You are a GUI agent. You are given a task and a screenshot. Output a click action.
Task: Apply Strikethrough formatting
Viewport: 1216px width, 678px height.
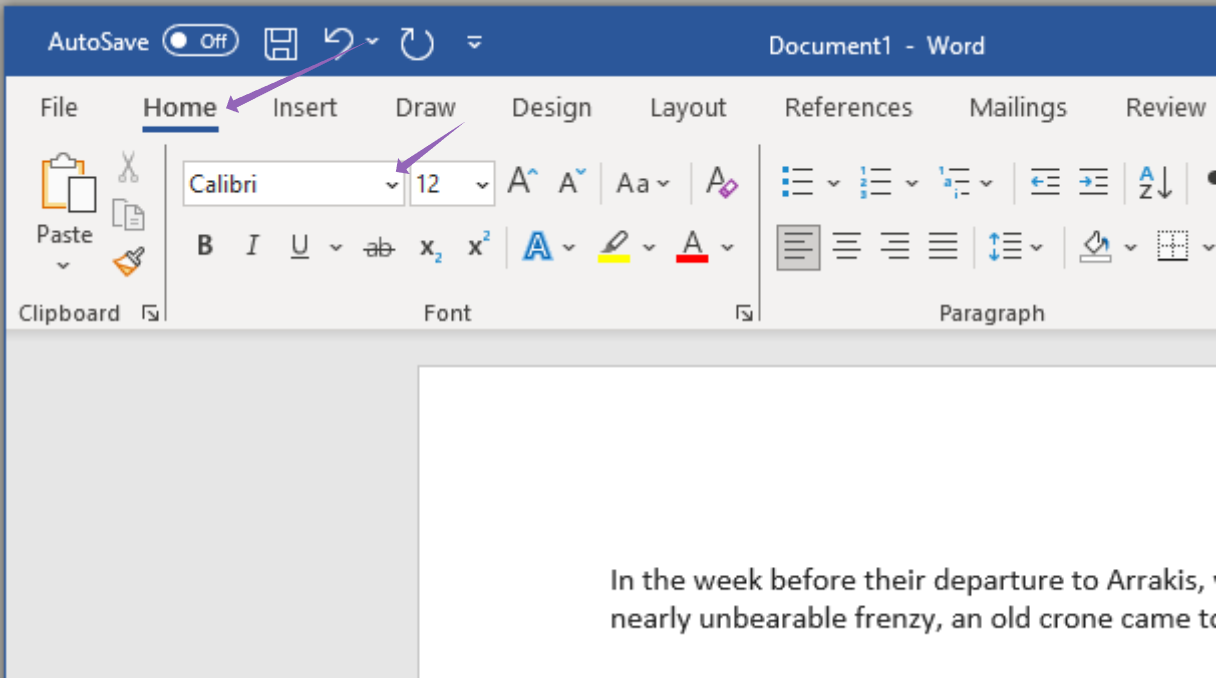click(379, 247)
